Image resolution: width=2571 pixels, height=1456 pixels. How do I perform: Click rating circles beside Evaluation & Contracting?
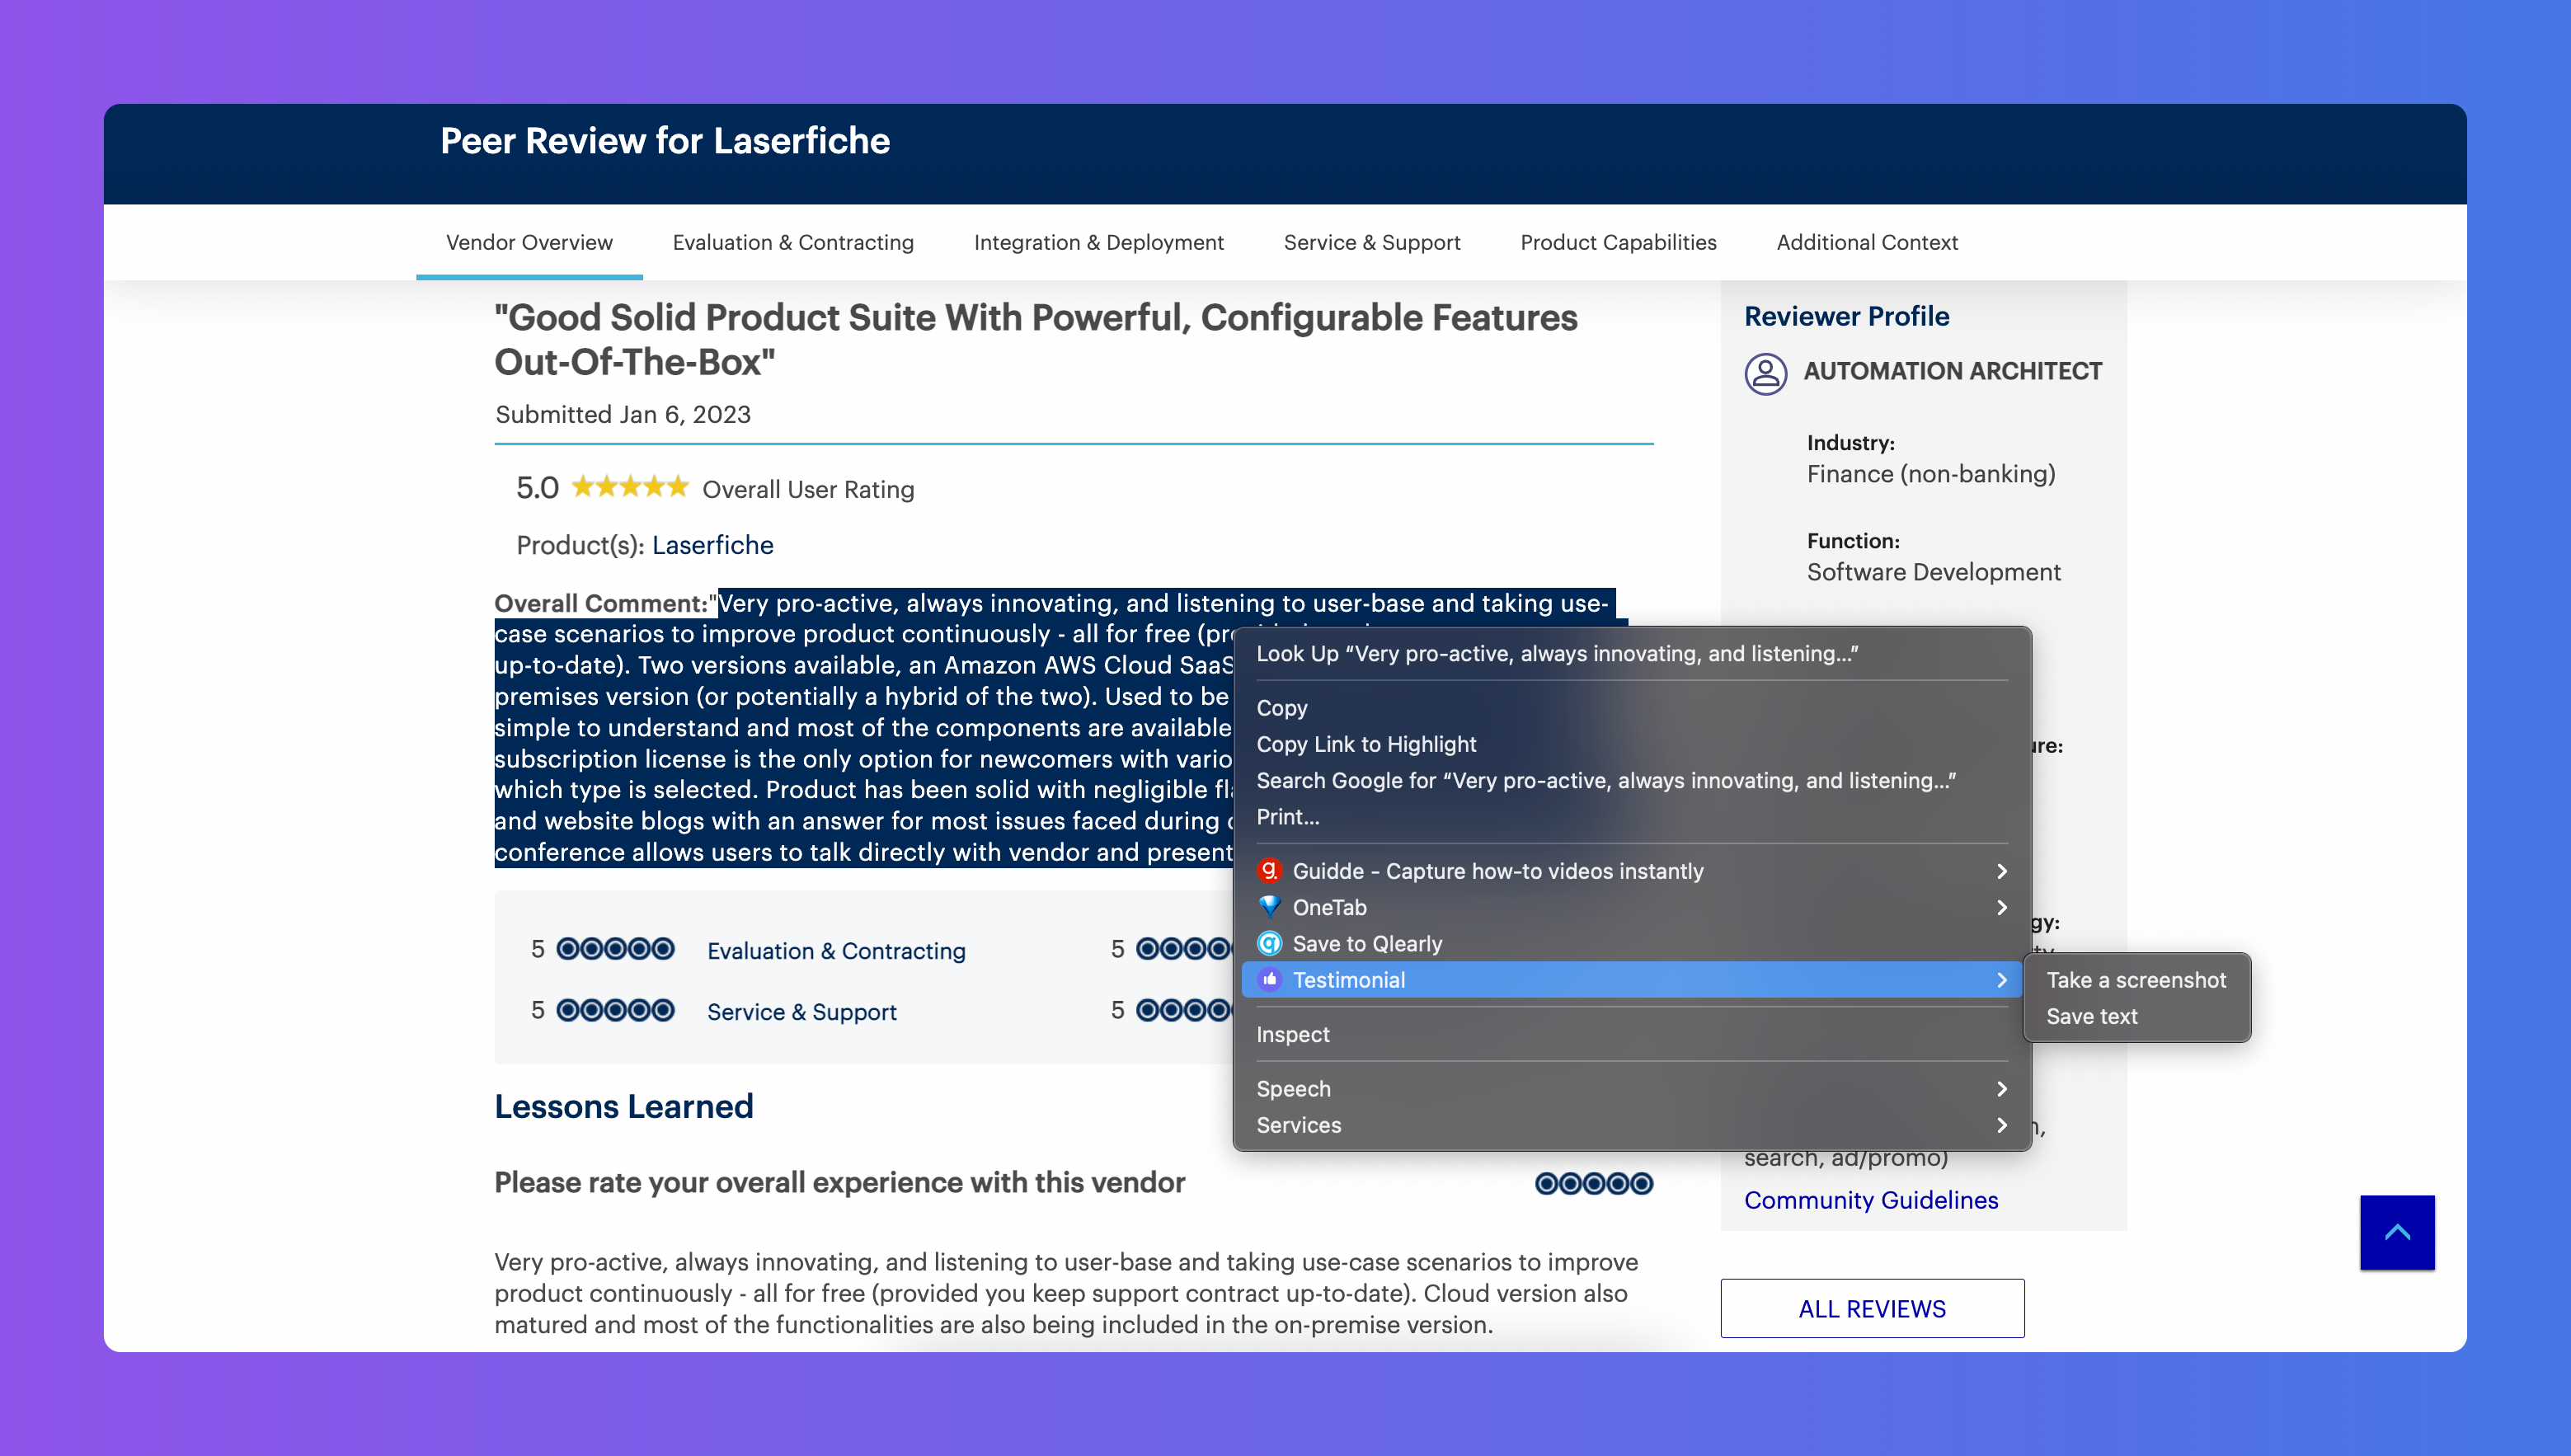click(x=615, y=949)
